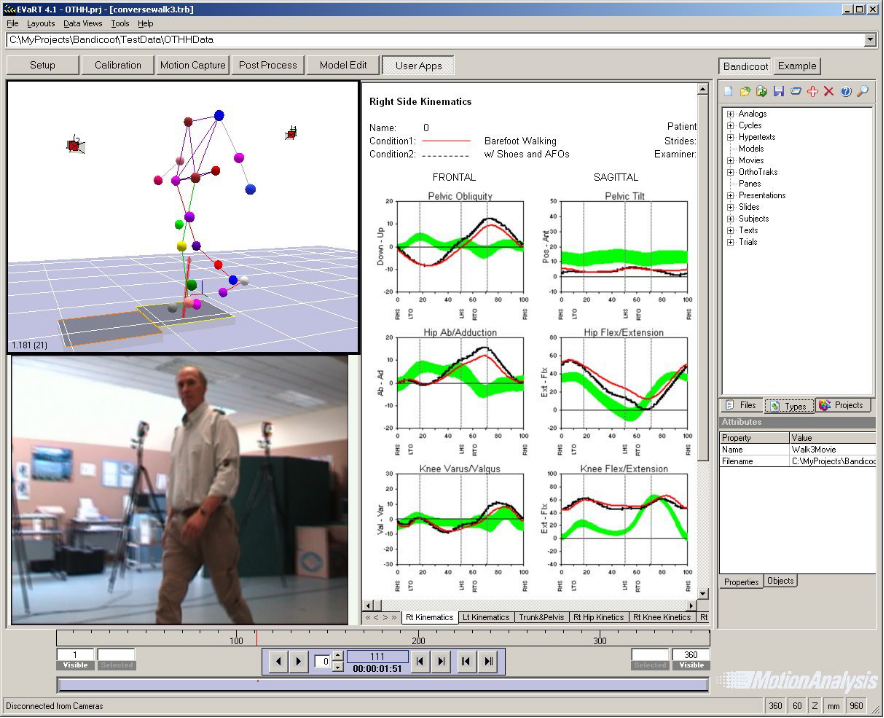Toggle the left Visible frame button
Image resolution: width=884 pixels, height=718 pixels.
pyautogui.click(x=75, y=665)
